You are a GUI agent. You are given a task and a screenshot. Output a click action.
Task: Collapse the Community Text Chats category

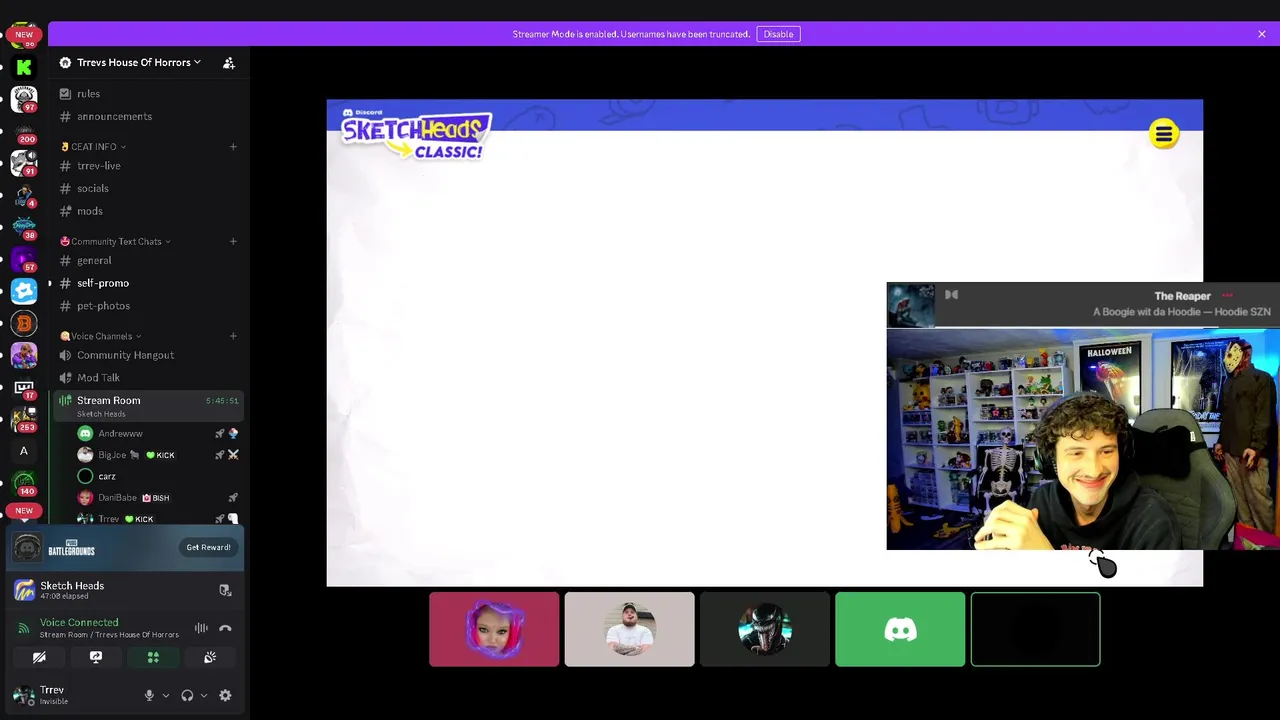(115, 242)
